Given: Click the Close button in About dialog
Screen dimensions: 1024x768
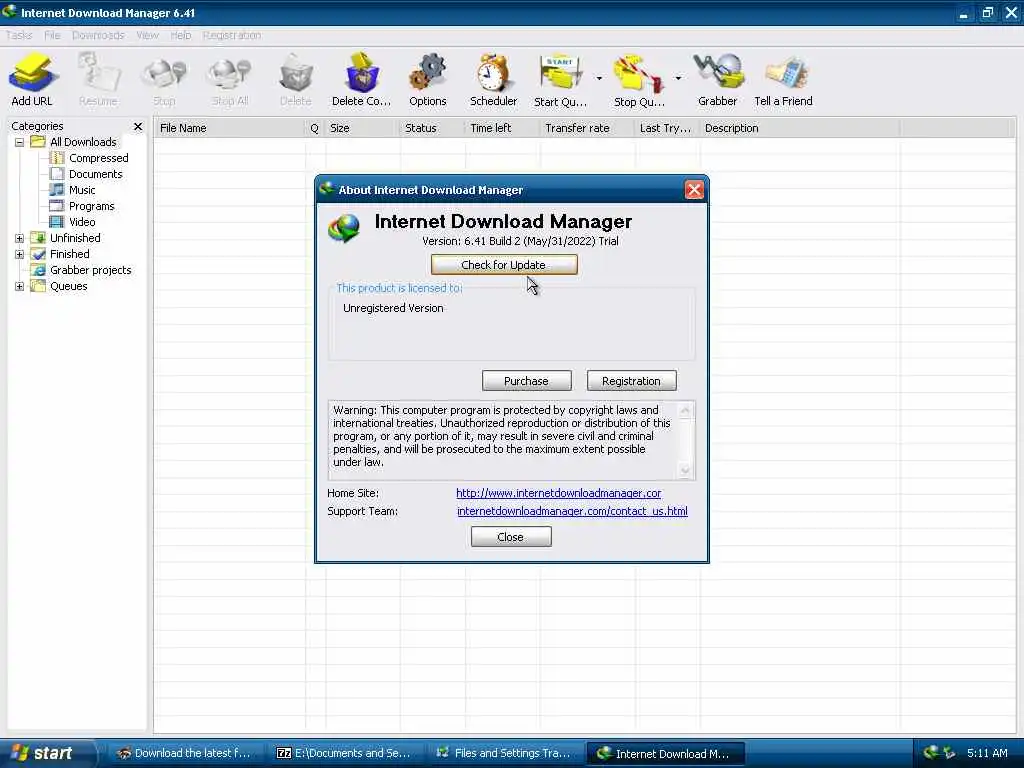Looking at the screenshot, I should 511,537.
